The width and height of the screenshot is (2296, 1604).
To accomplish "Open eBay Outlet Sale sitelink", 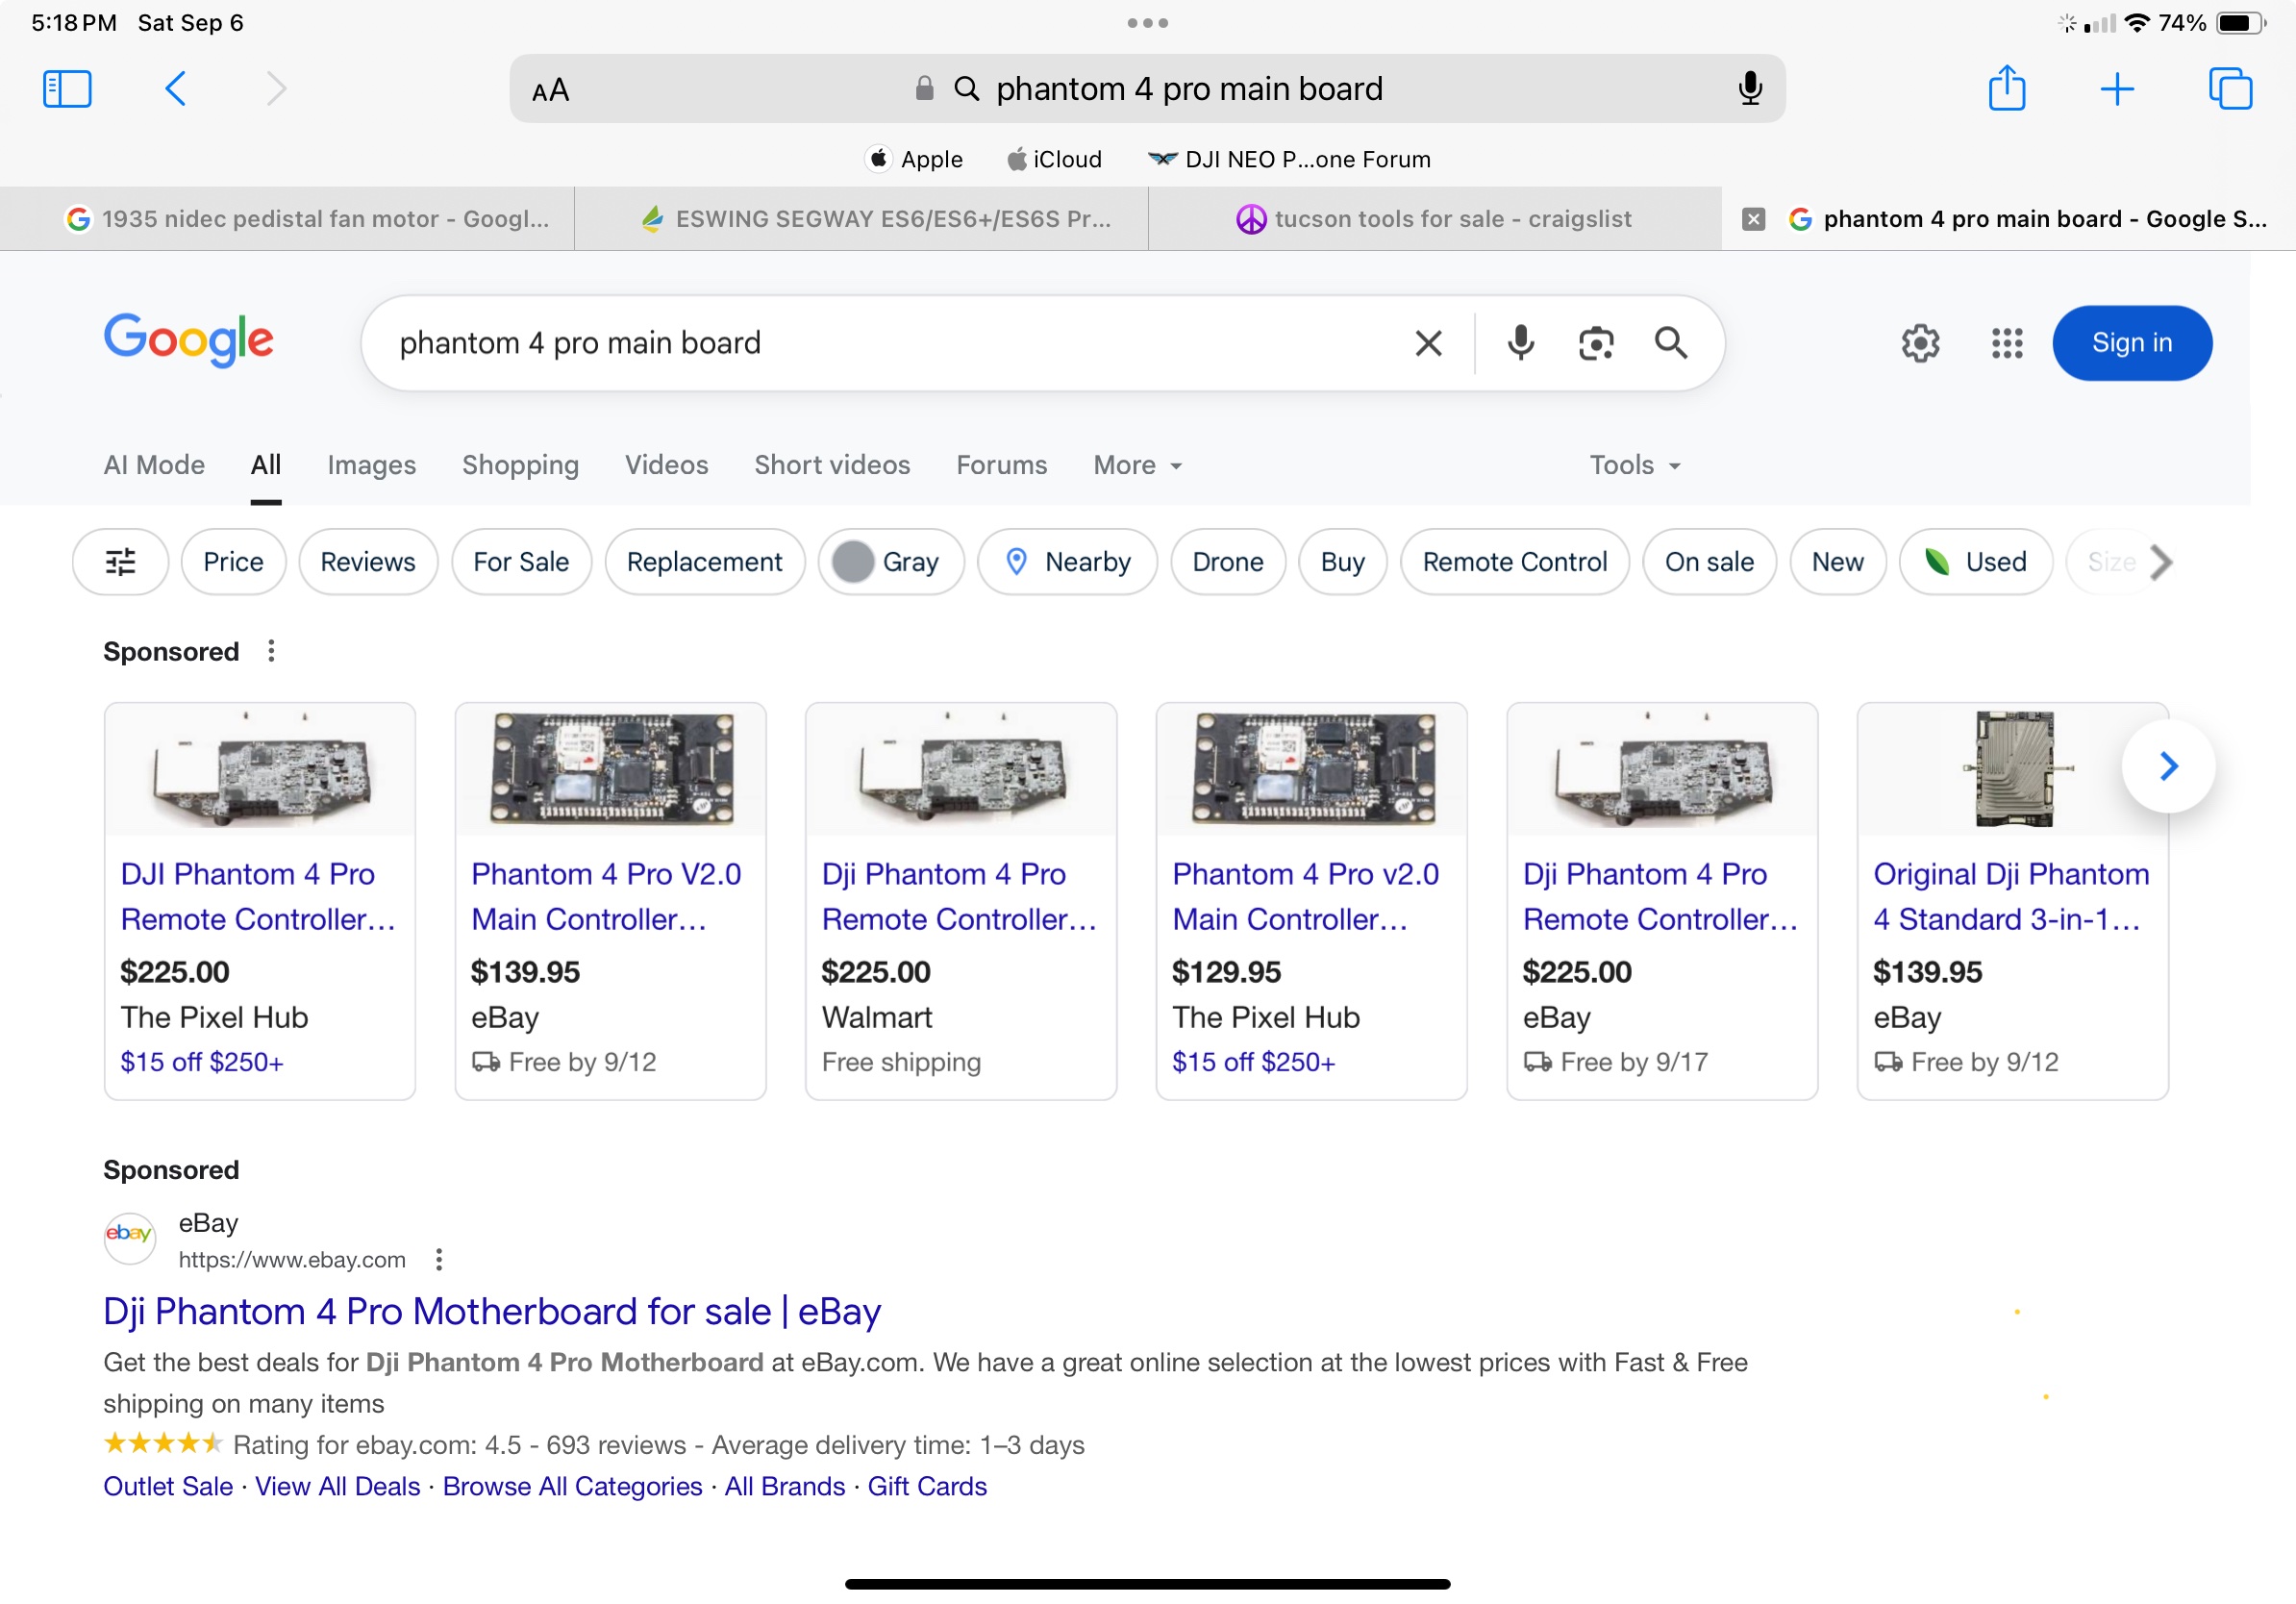I will tap(168, 1486).
